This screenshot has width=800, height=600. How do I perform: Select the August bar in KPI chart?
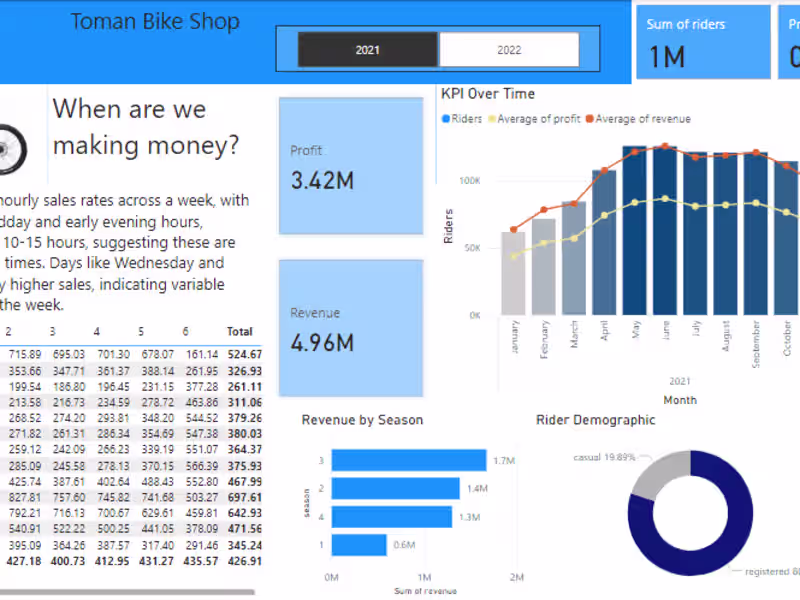tap(726, 234)
